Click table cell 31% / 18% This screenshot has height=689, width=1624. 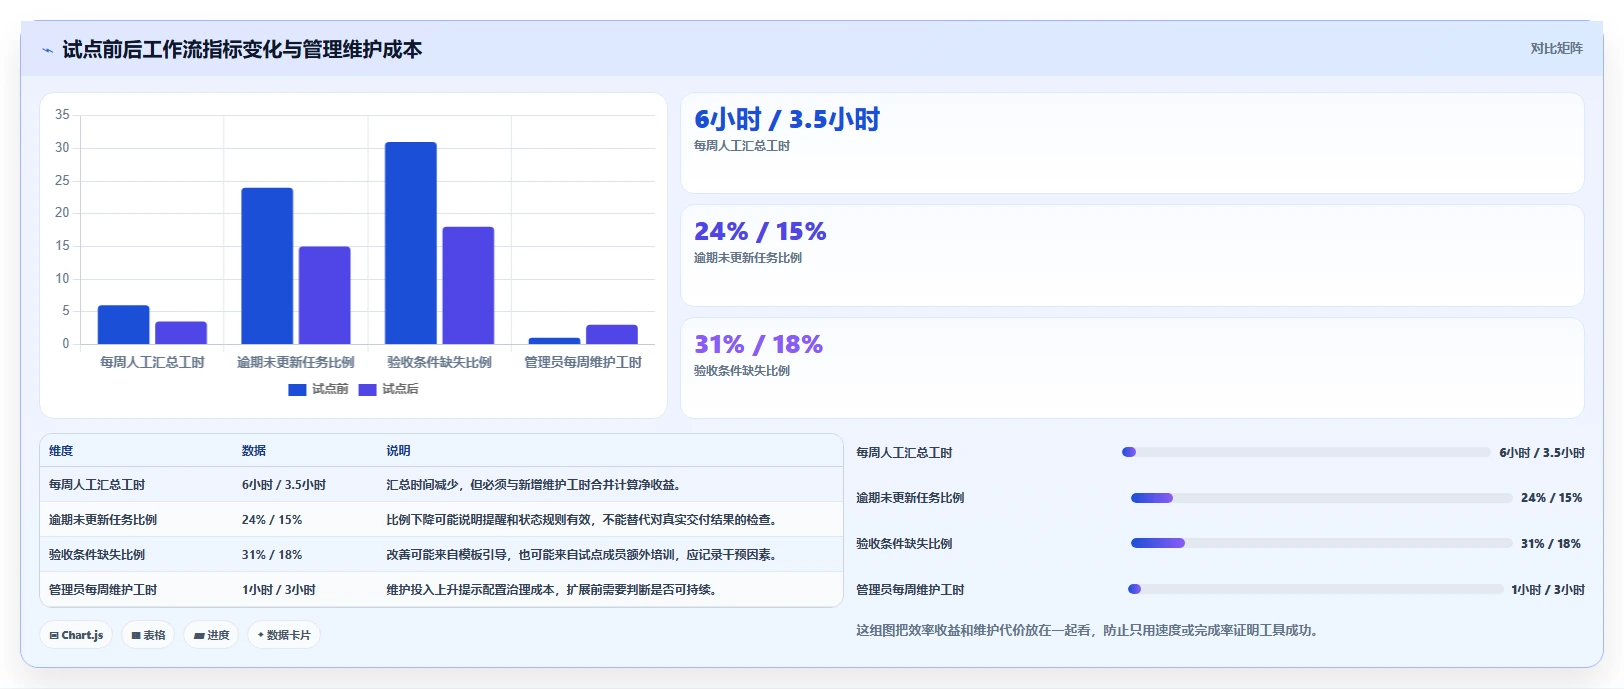point(272,555)
